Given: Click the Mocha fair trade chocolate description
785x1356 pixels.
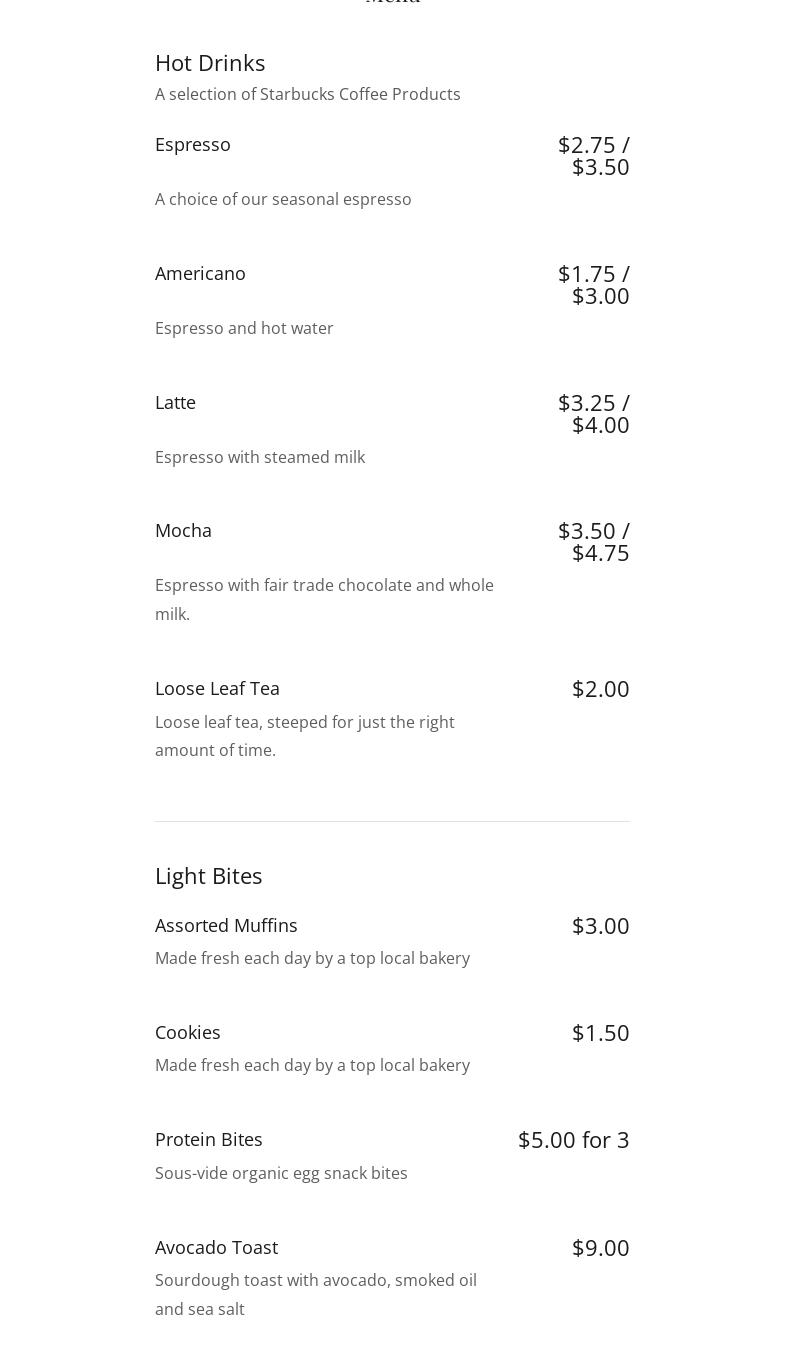Looking at the screenshot, I should [x=324, y=599].
